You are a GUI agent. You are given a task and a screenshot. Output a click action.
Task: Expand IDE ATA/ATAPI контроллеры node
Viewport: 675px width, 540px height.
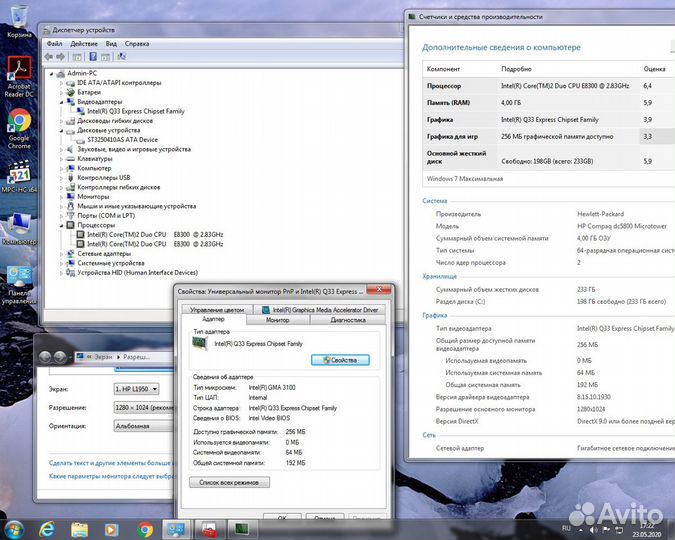pos(61,83)
